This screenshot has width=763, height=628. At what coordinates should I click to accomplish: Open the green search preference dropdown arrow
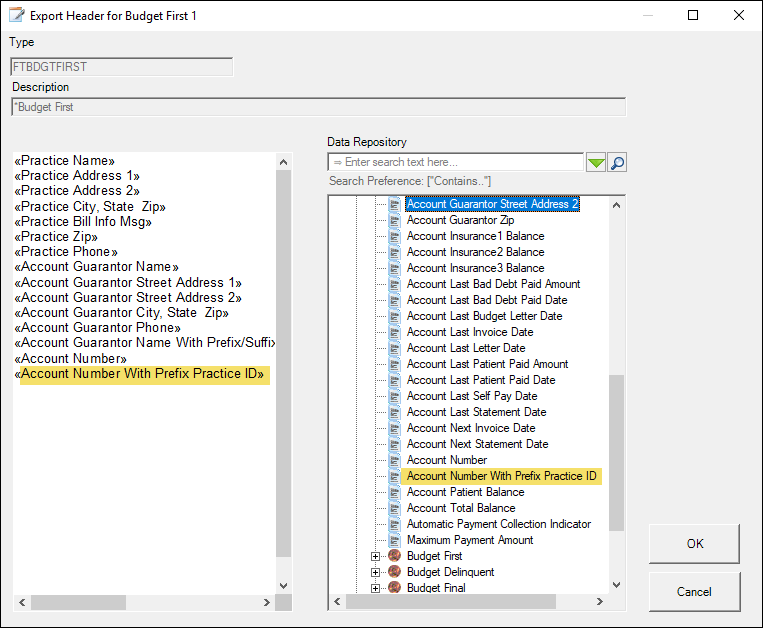[x=596, y=163]
